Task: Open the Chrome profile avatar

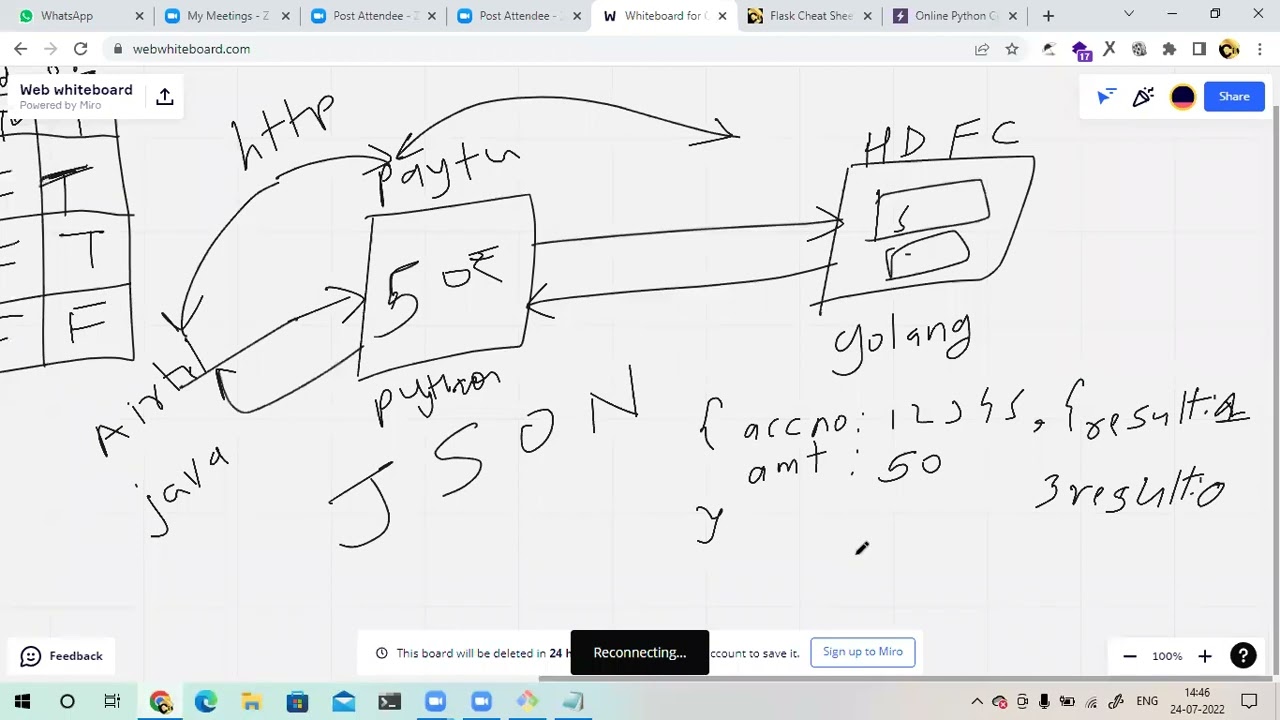Action: pos(1229,49)
